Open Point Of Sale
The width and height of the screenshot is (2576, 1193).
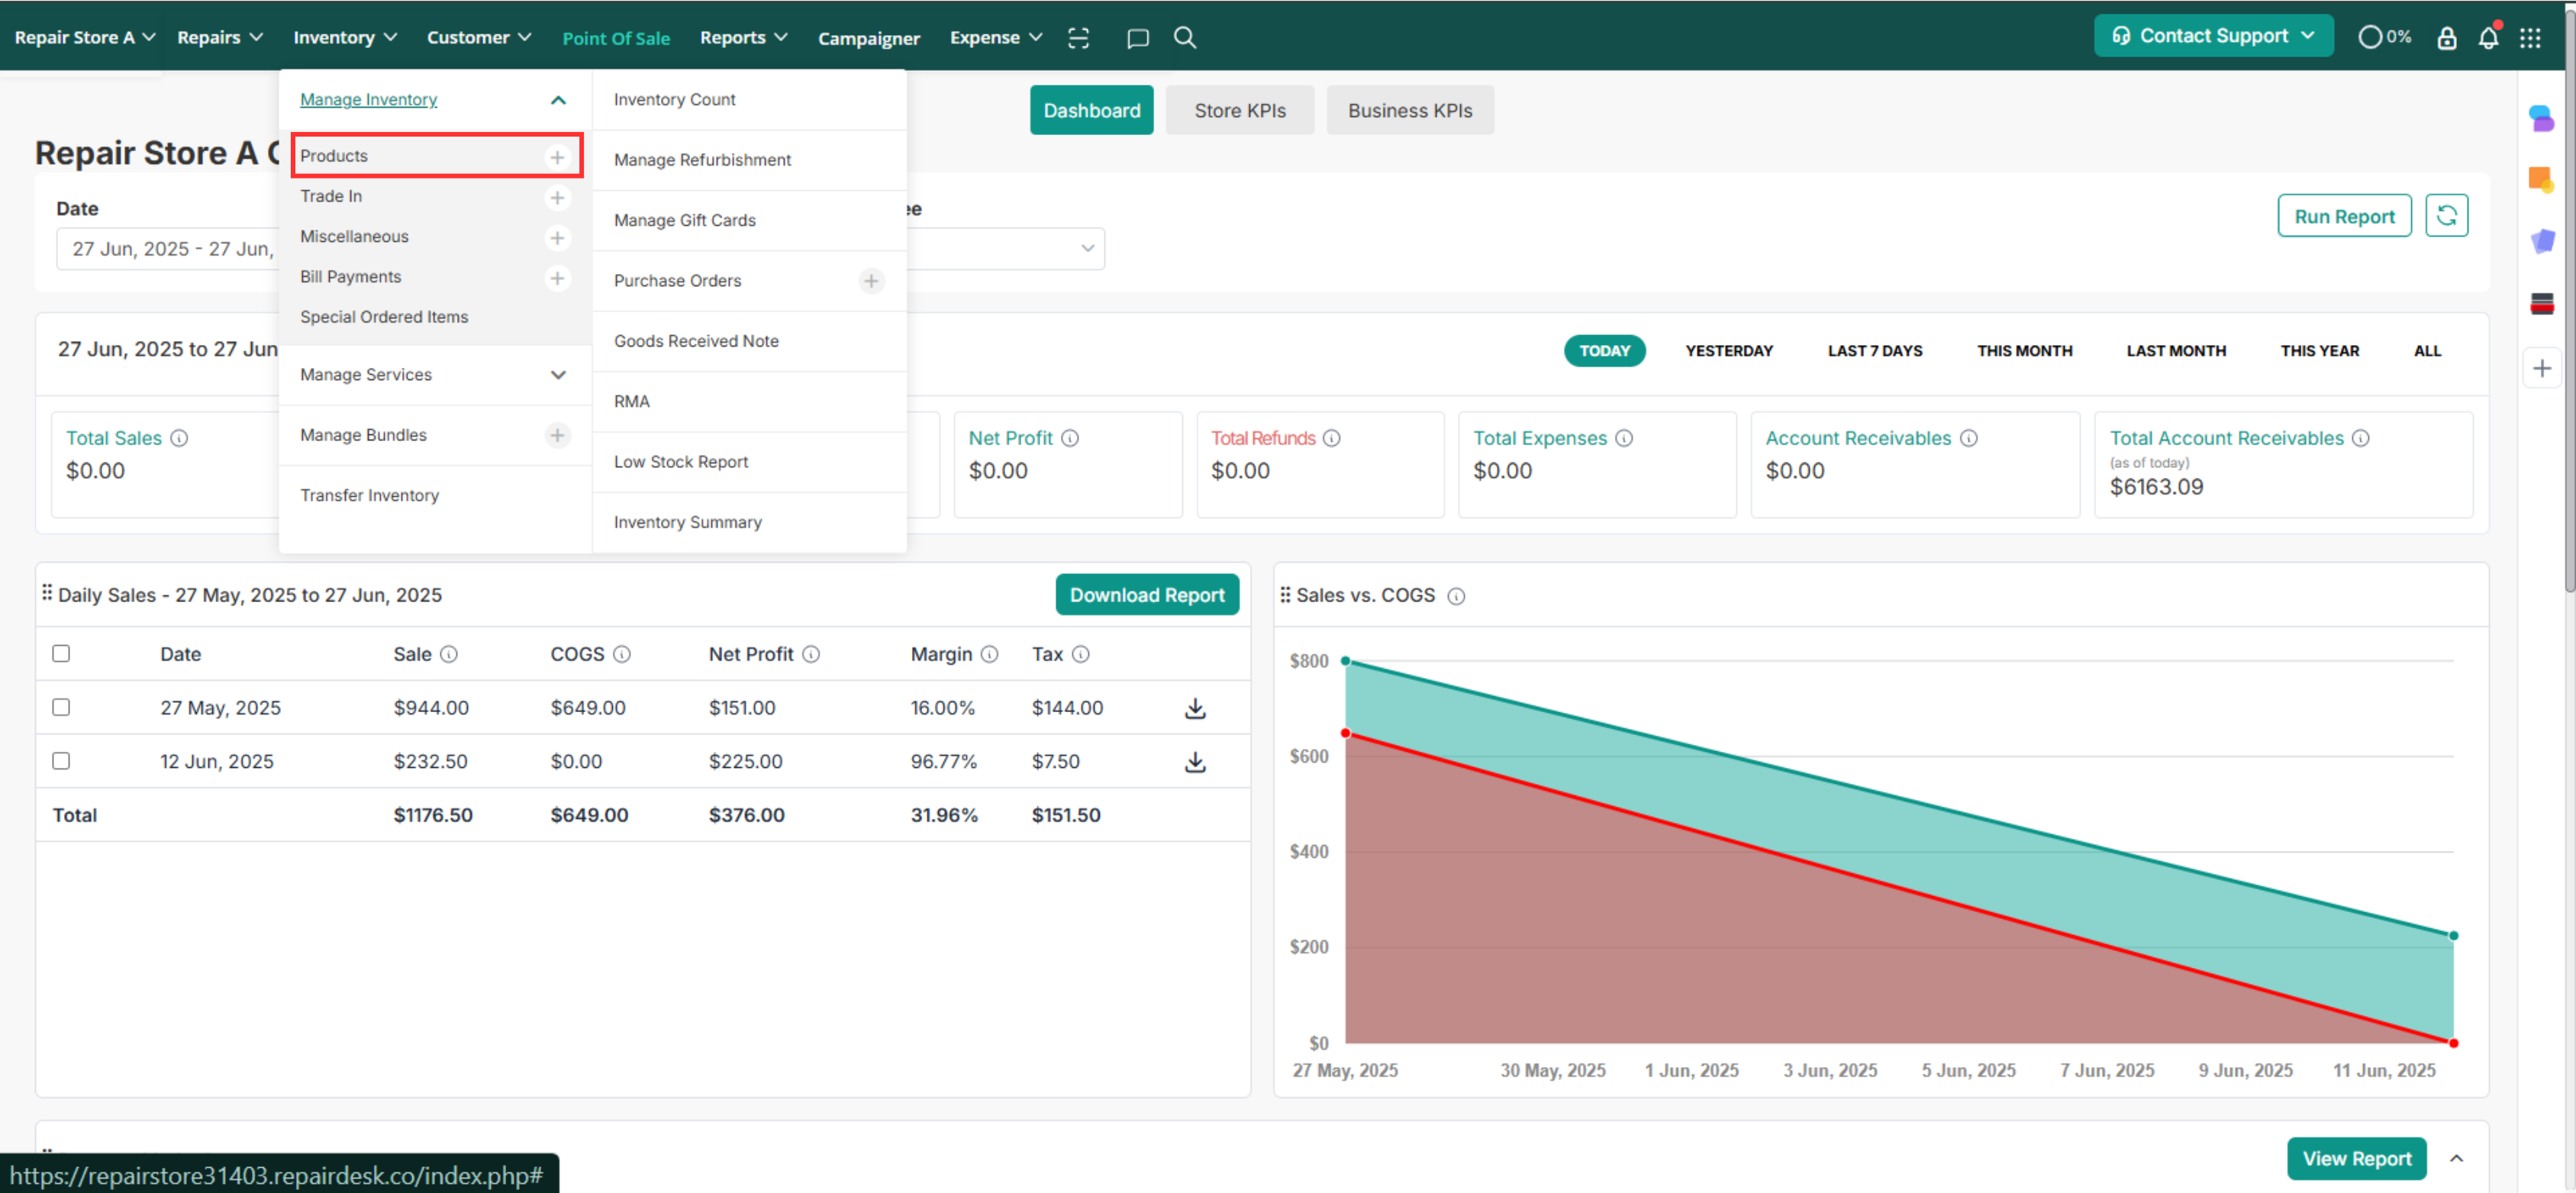point(616,38)
